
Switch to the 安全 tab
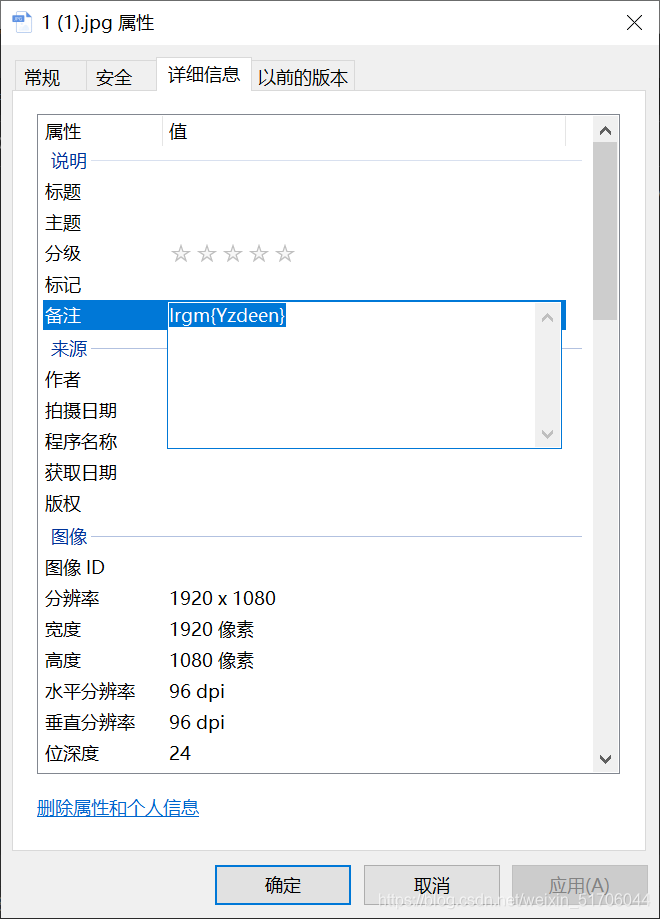[121, 77]
